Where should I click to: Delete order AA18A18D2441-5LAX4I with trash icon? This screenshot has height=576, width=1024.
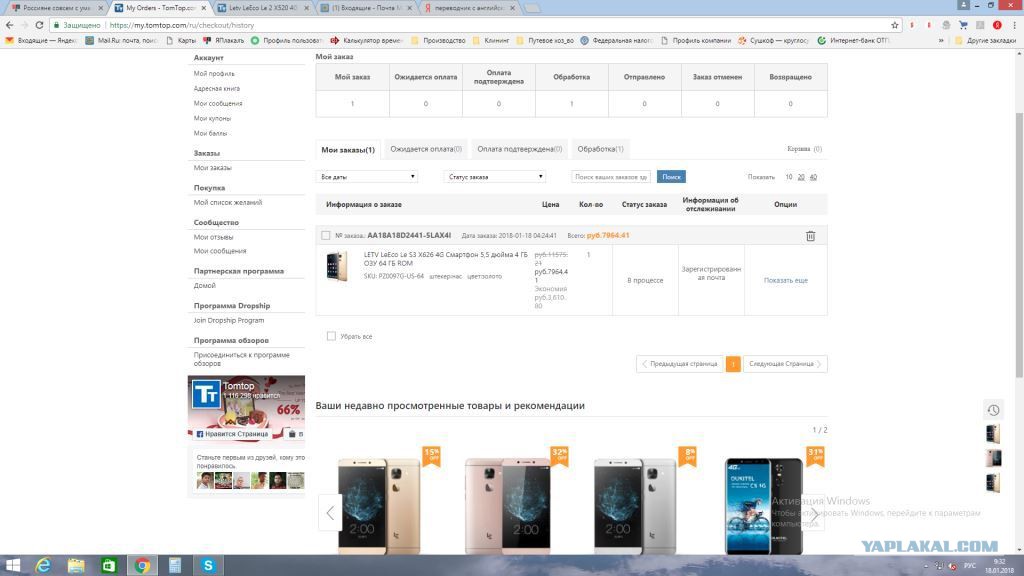[x=810, y=236]
